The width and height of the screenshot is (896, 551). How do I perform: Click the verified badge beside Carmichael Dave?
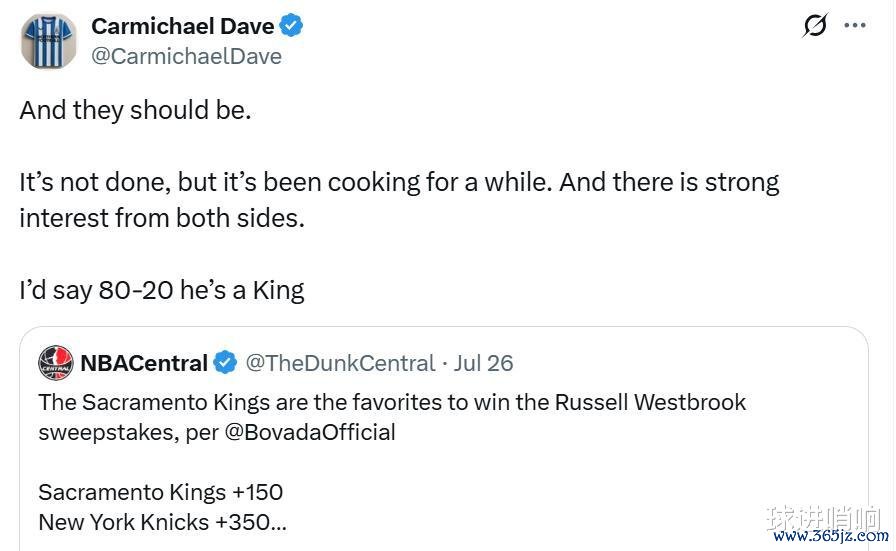click(x=291, y=26)
